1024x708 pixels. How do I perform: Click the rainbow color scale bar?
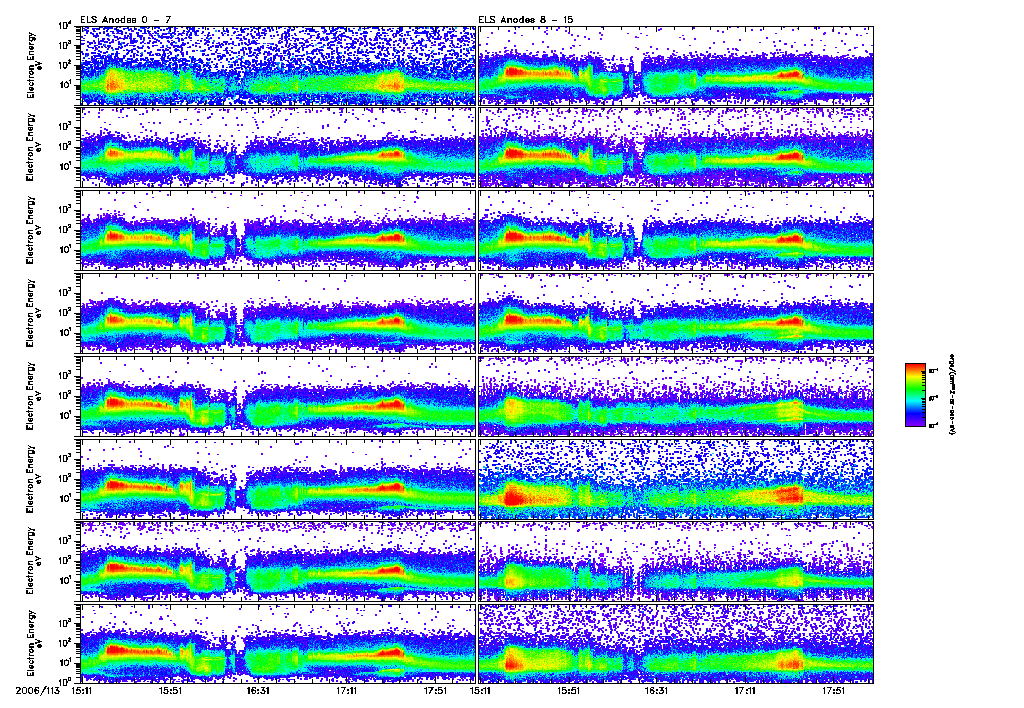pos(915,395)
